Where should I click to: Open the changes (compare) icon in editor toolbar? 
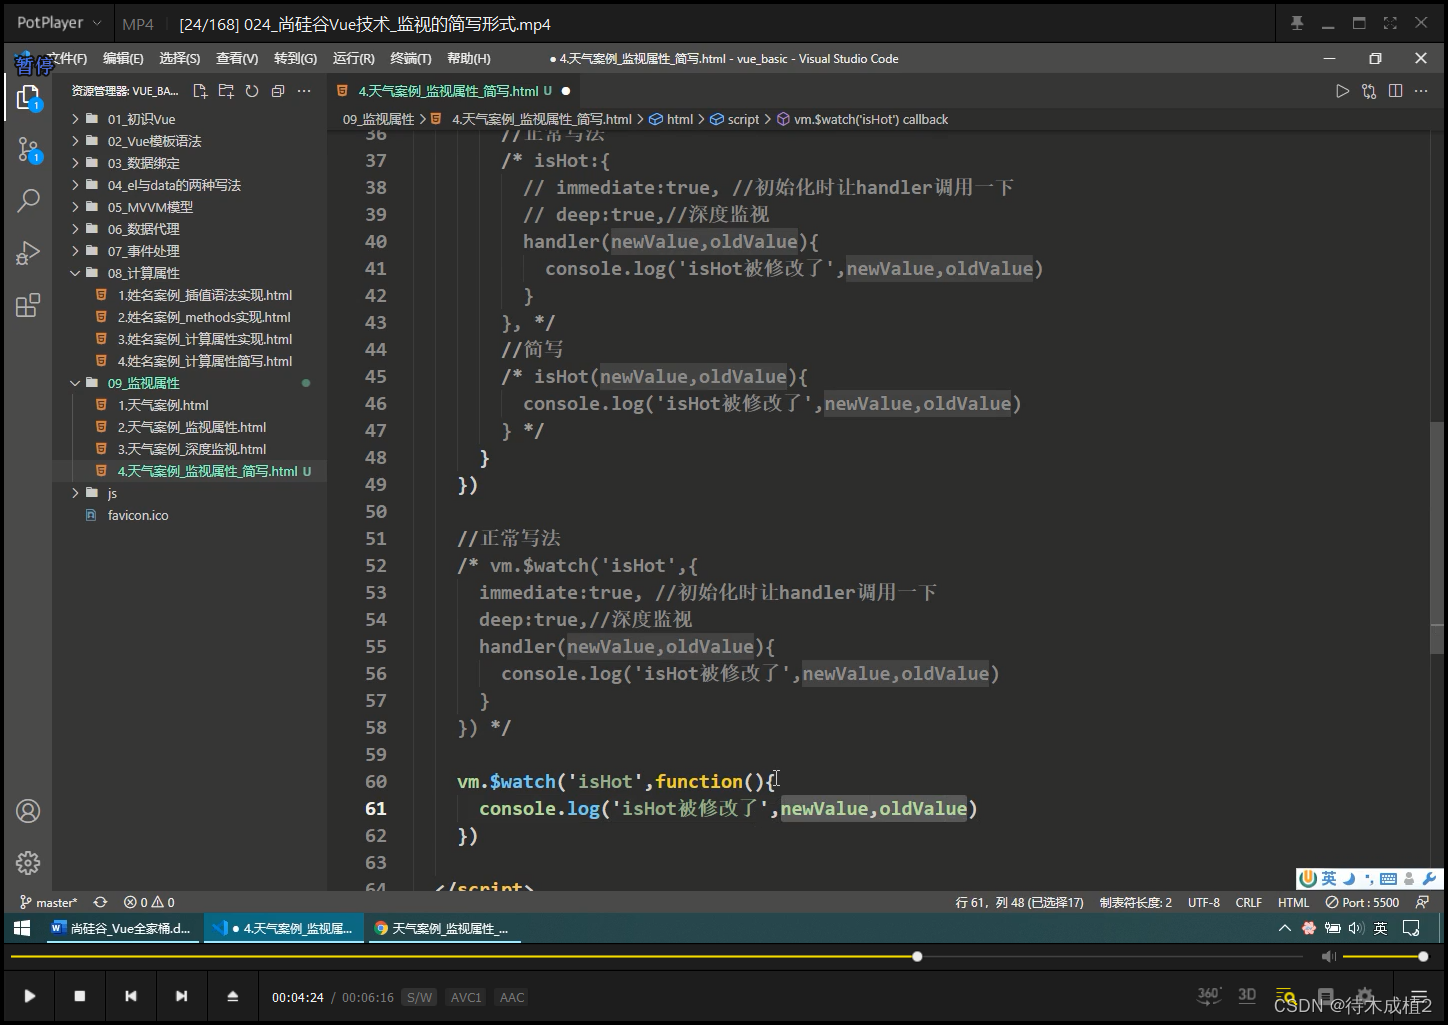point(1369,91)
